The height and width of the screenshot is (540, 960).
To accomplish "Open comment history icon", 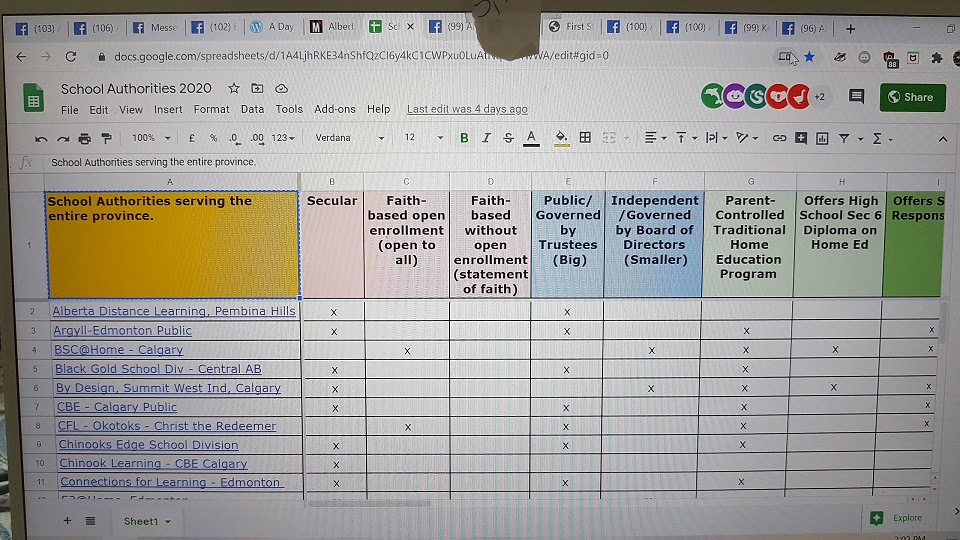I will (856, 96).
